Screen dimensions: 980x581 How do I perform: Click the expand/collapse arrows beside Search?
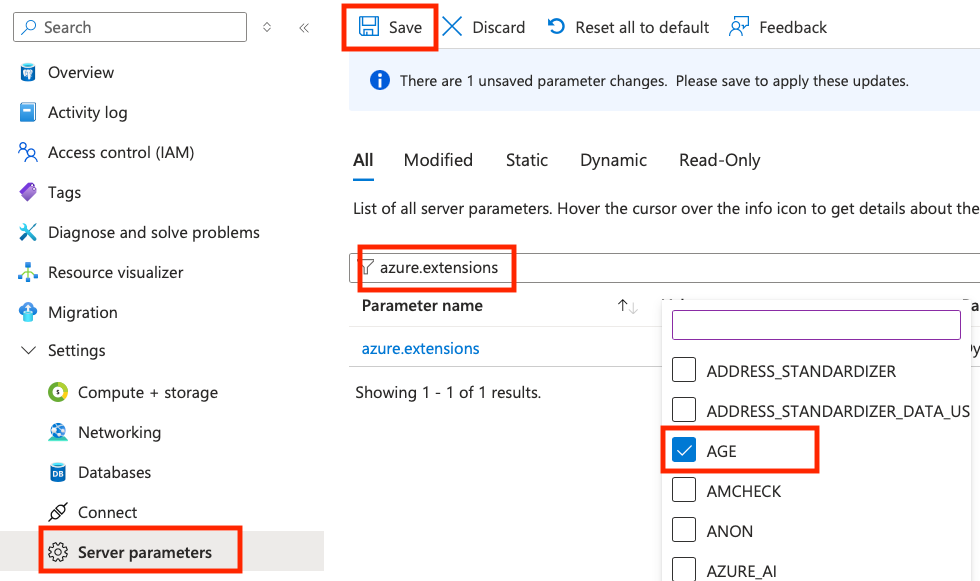click(267, 27)
